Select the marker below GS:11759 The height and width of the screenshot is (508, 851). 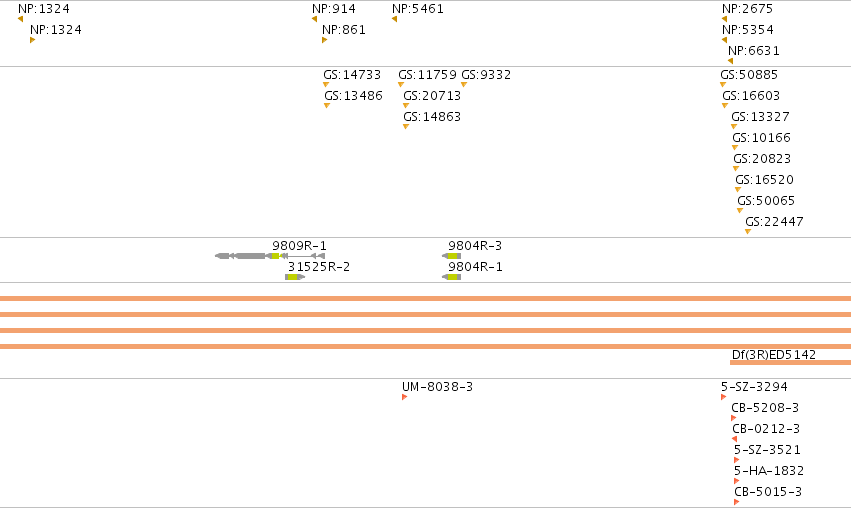[x=401, y=85]
